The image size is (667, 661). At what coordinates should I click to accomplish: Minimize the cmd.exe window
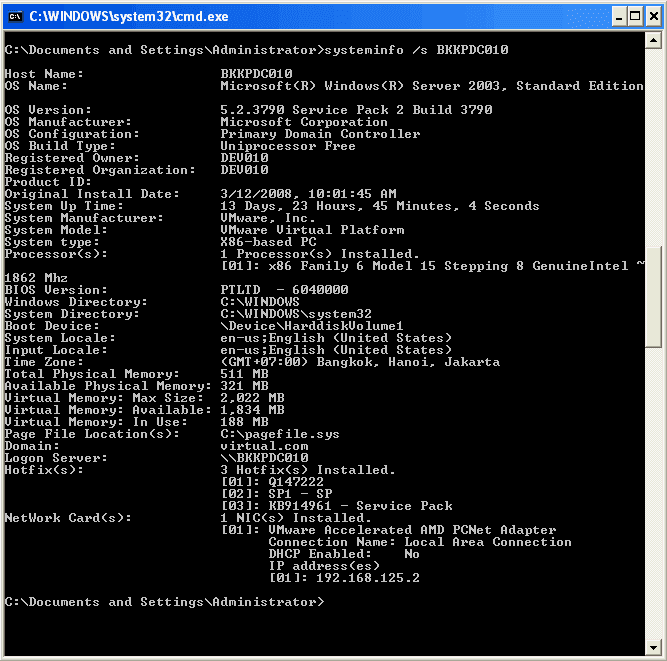pos(619,17)
